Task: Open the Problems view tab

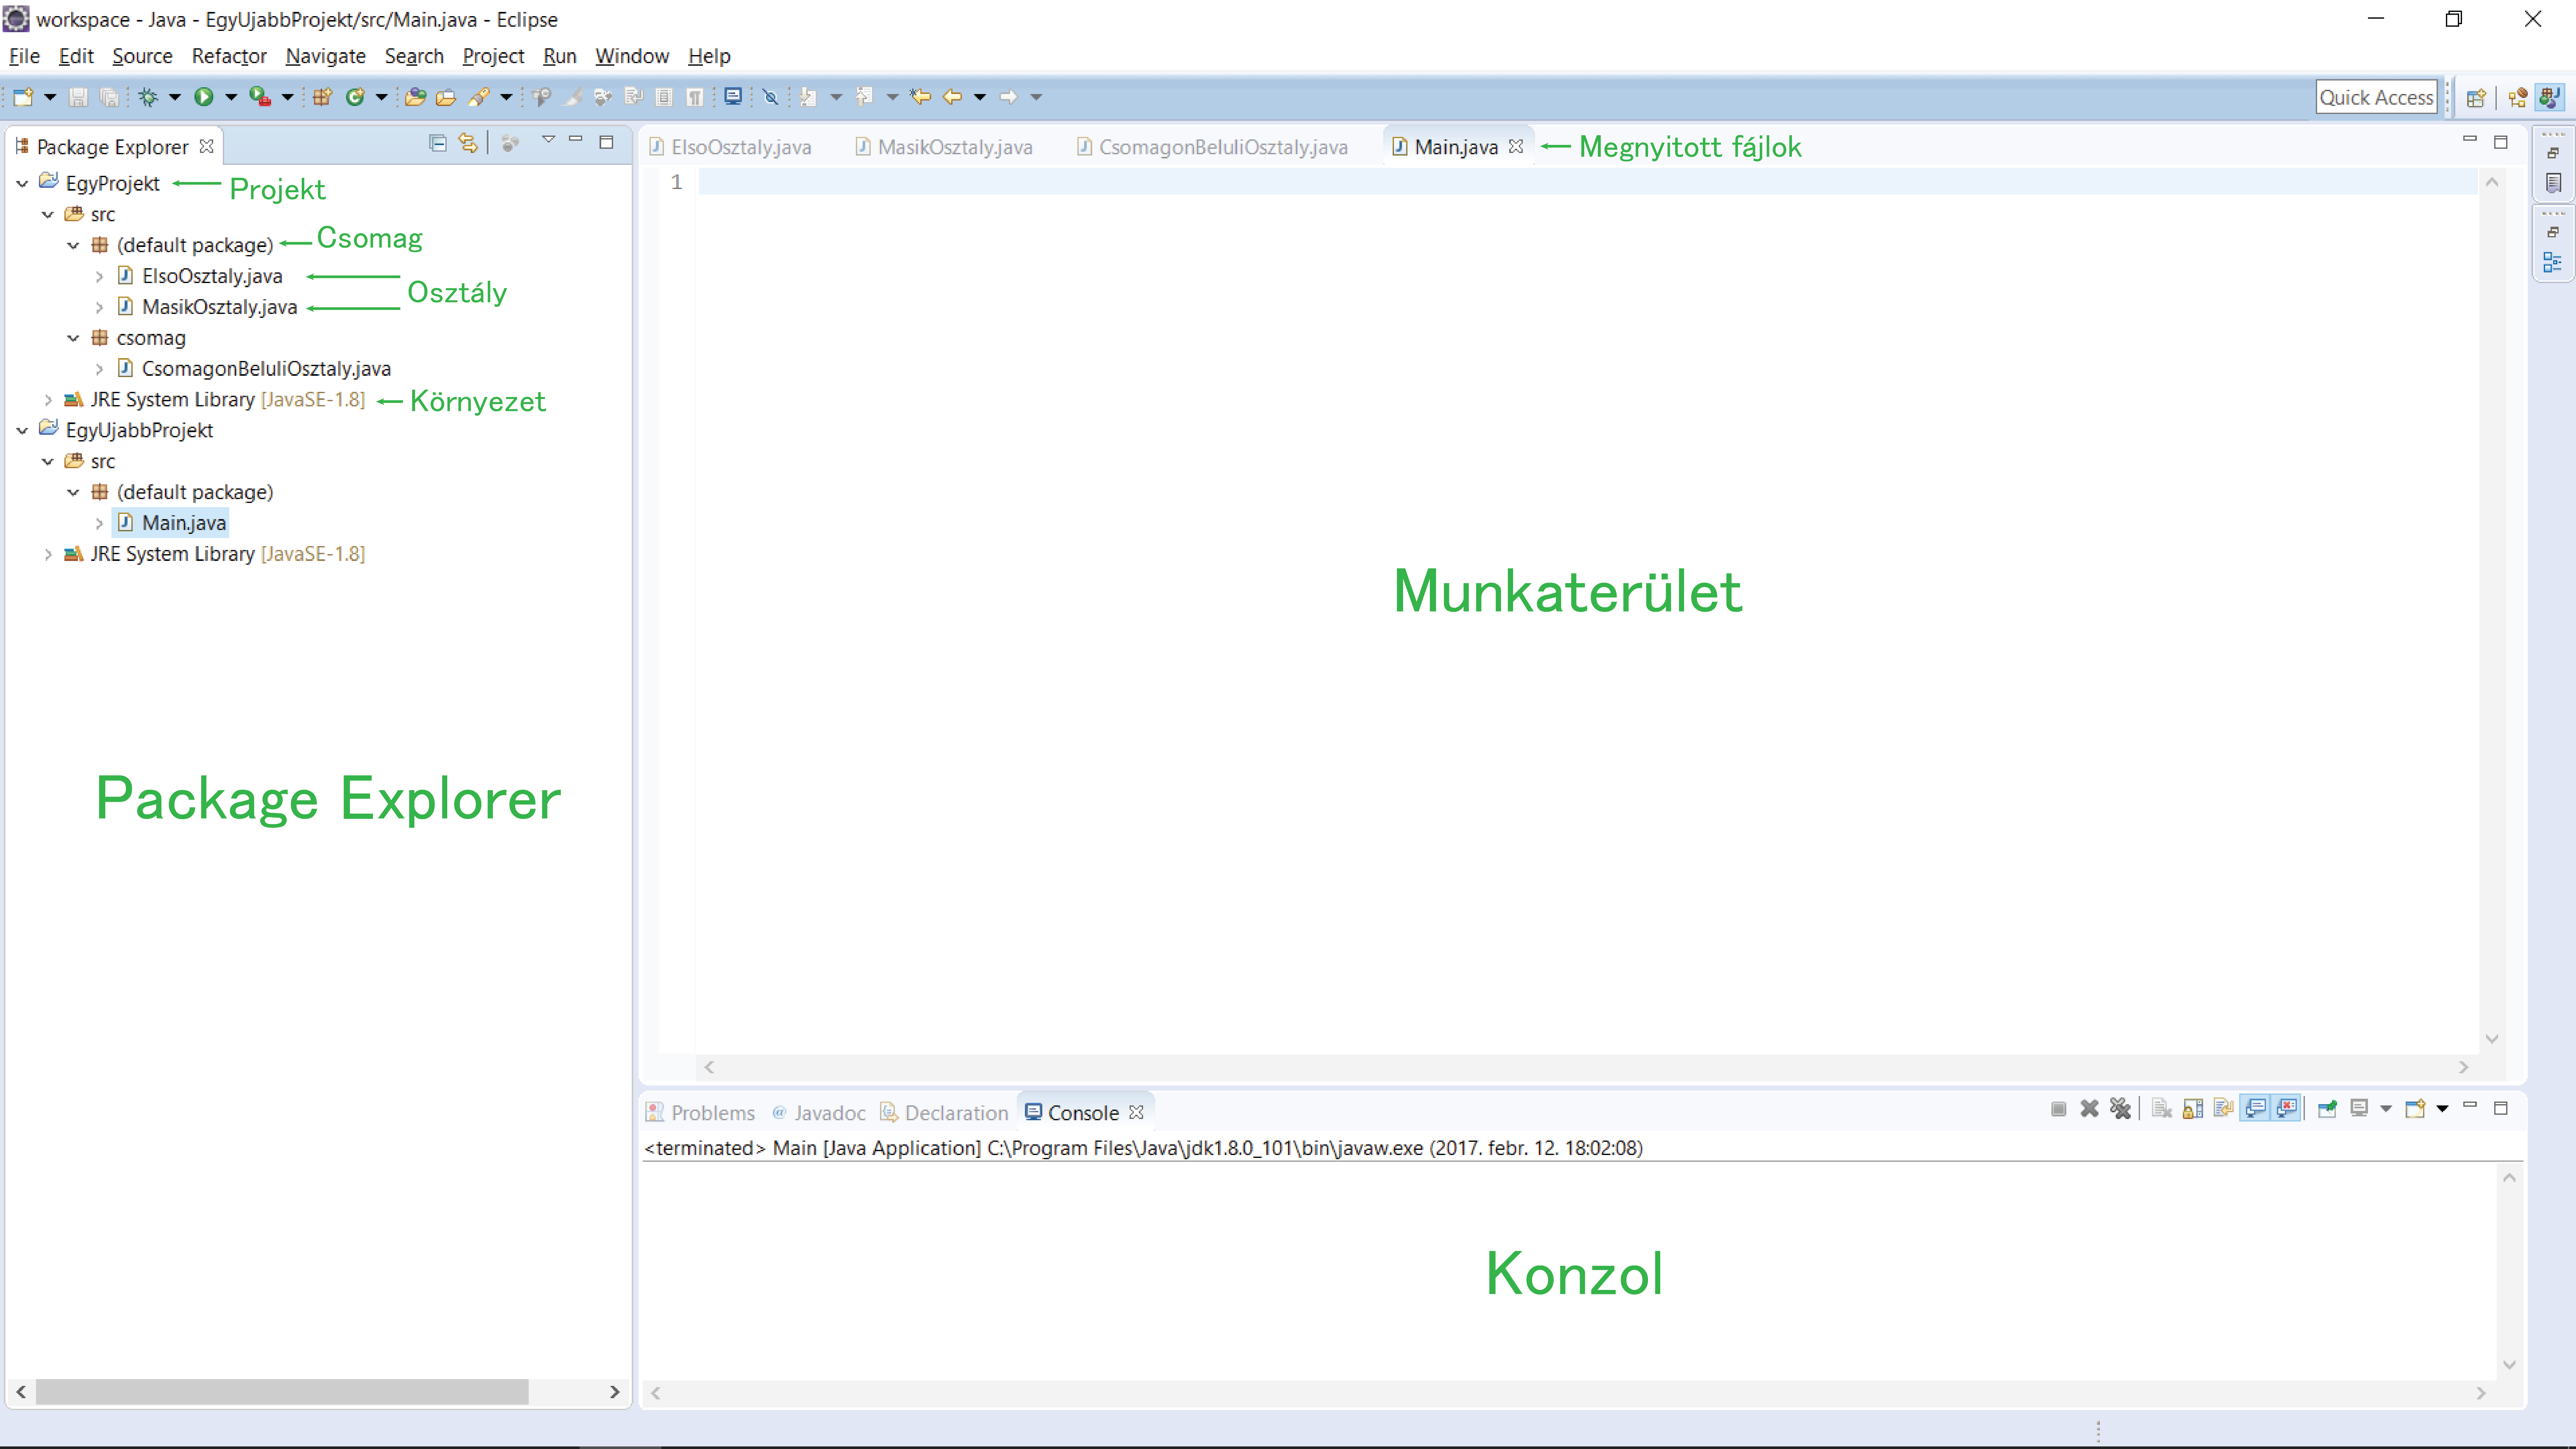Action: [701, 1113]
